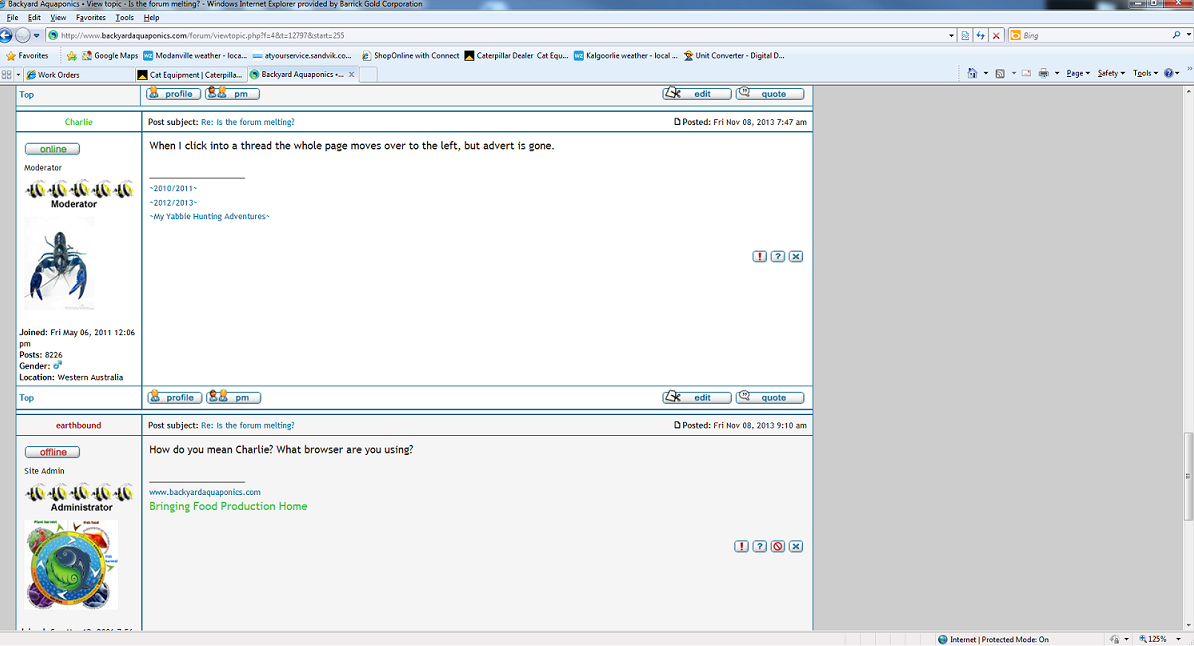Open the Favorites menu in menu bar
This screenshot has height=646, width=1194.
pyautogui.click(x=91, y=18)
